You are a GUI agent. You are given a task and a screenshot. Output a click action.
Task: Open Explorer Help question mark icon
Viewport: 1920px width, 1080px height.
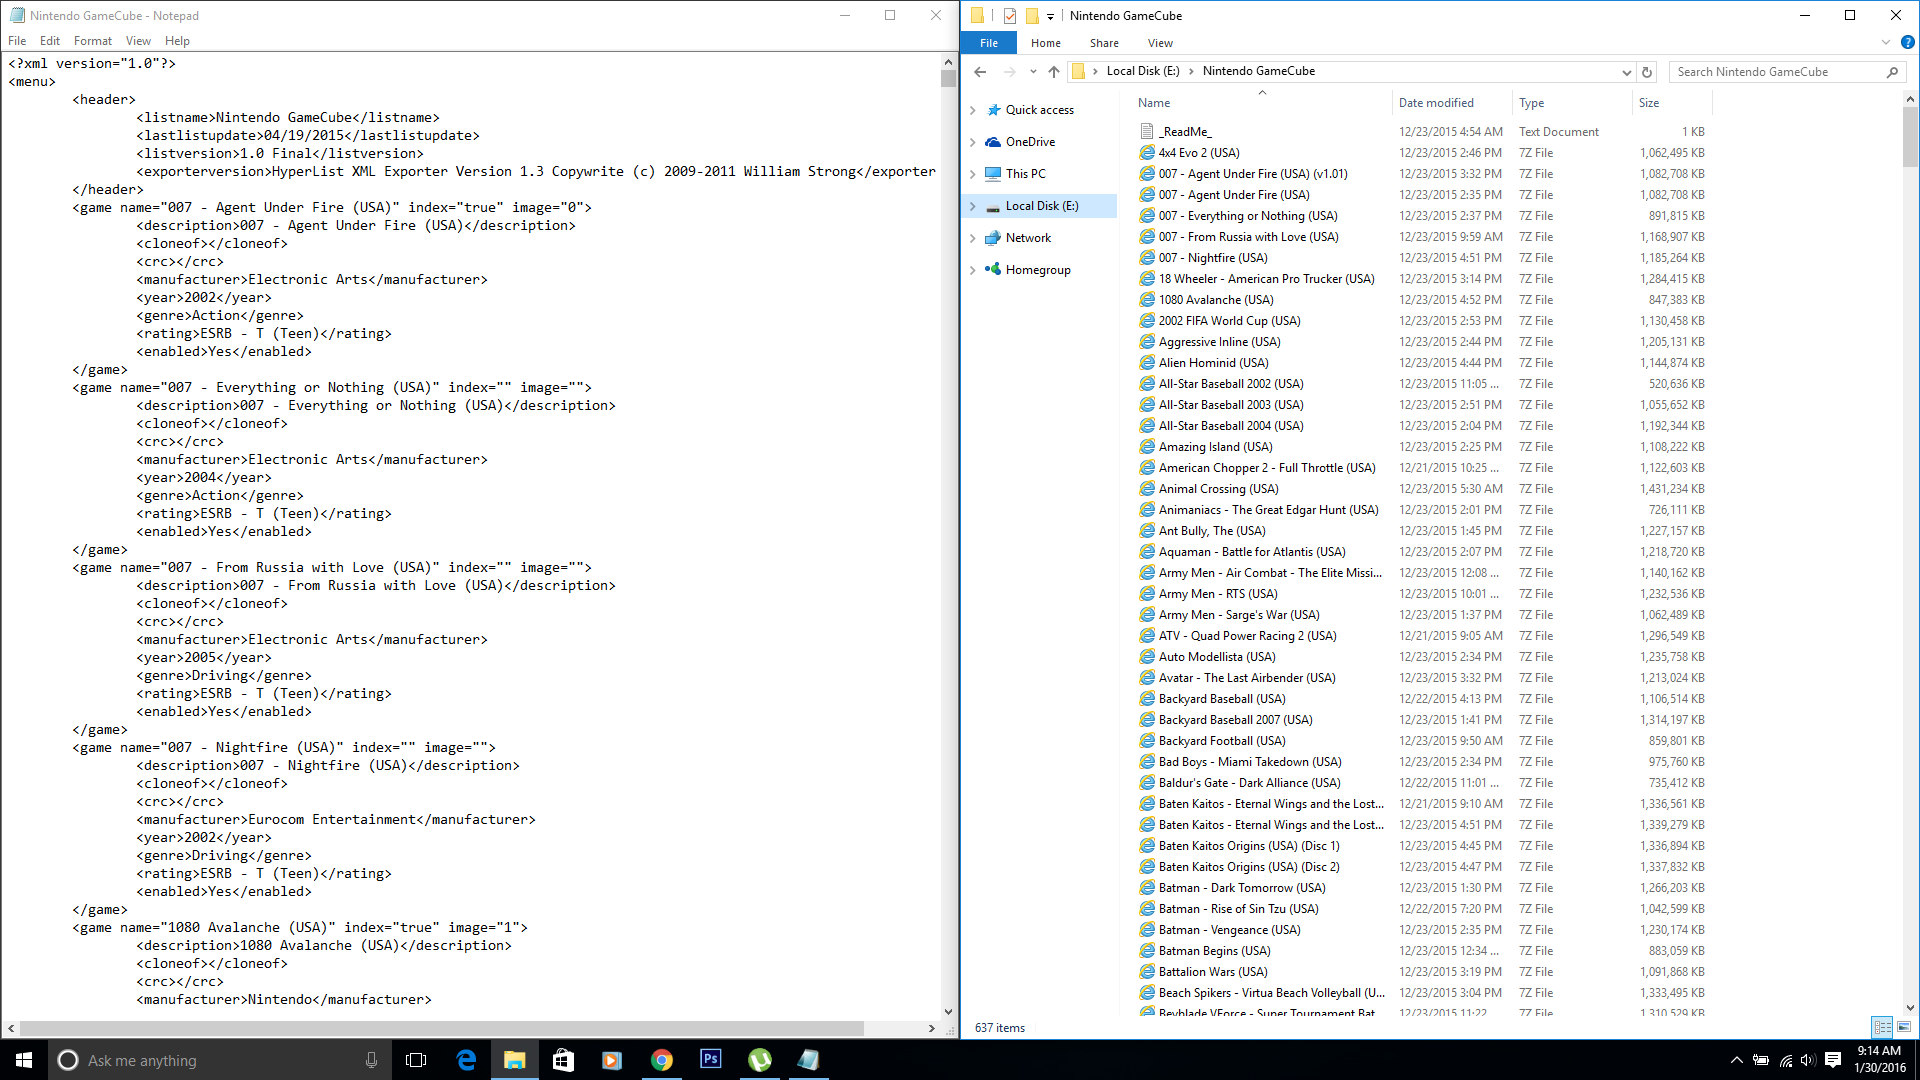coord(1907,43)
